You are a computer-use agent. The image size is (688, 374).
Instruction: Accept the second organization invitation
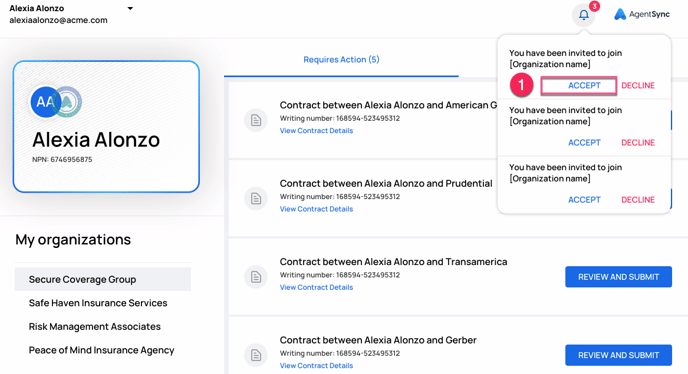(x=584, y=143)
